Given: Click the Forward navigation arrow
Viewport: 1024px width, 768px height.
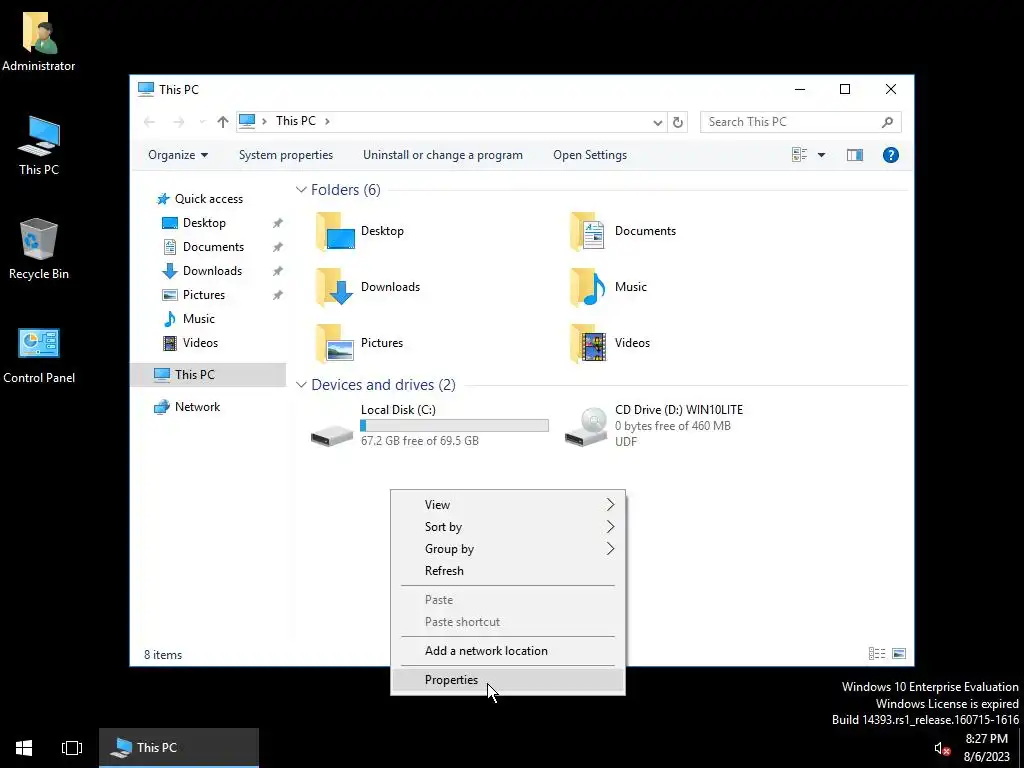Looking at the screenshot, I should click(x=178, y=121).
